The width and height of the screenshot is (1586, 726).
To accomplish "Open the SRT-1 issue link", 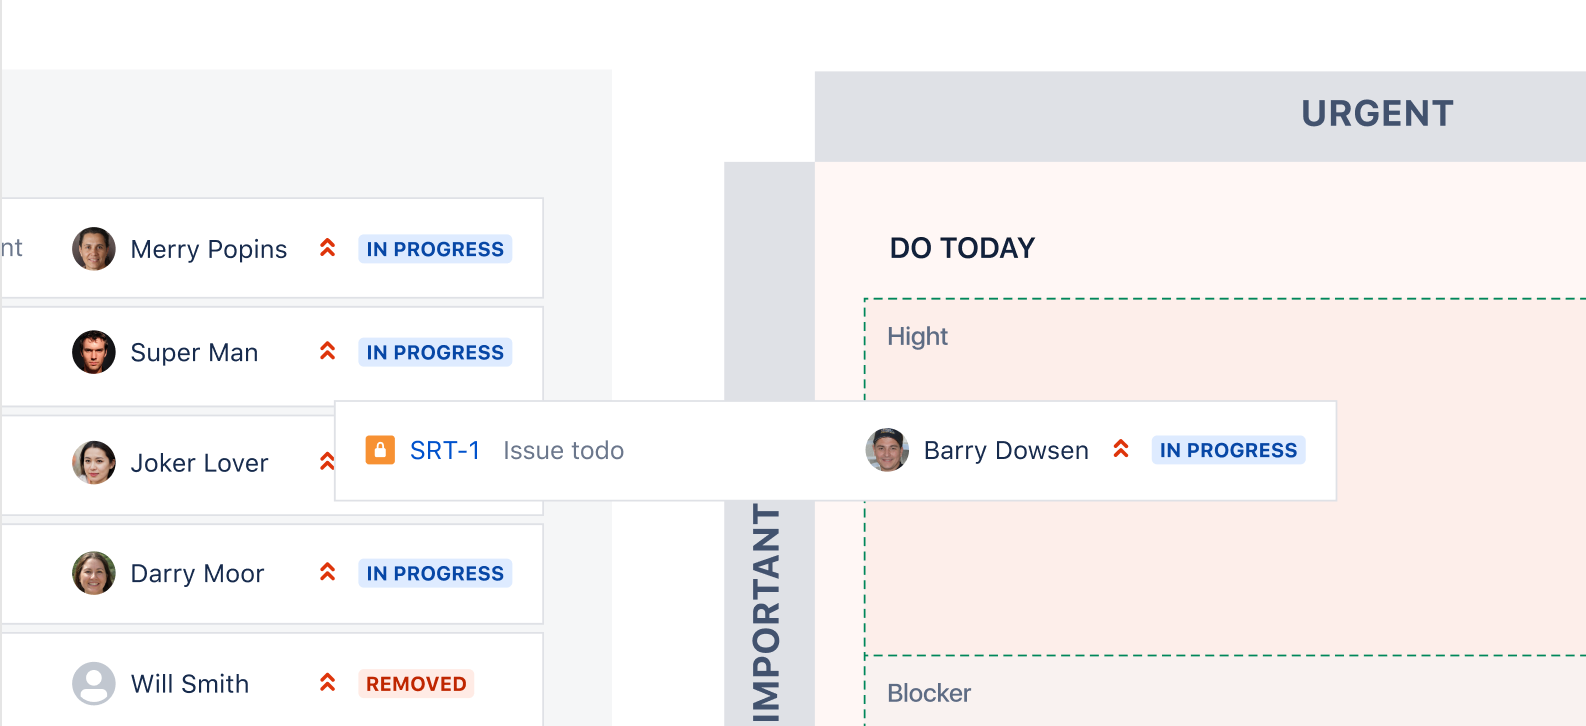I will (x=445, y=451).
